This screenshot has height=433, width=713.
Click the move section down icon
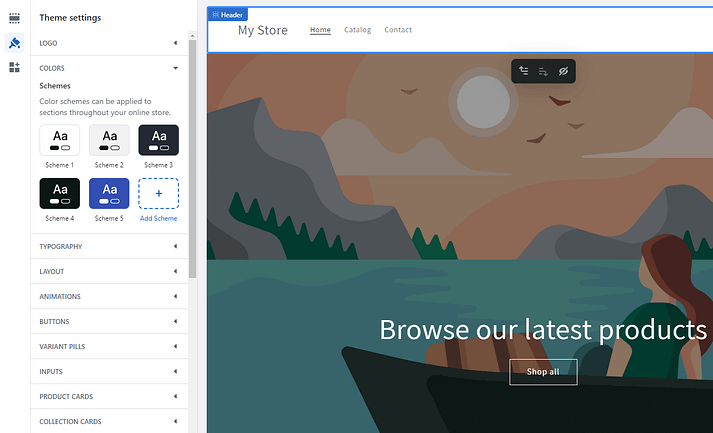[x=543, y=72]
